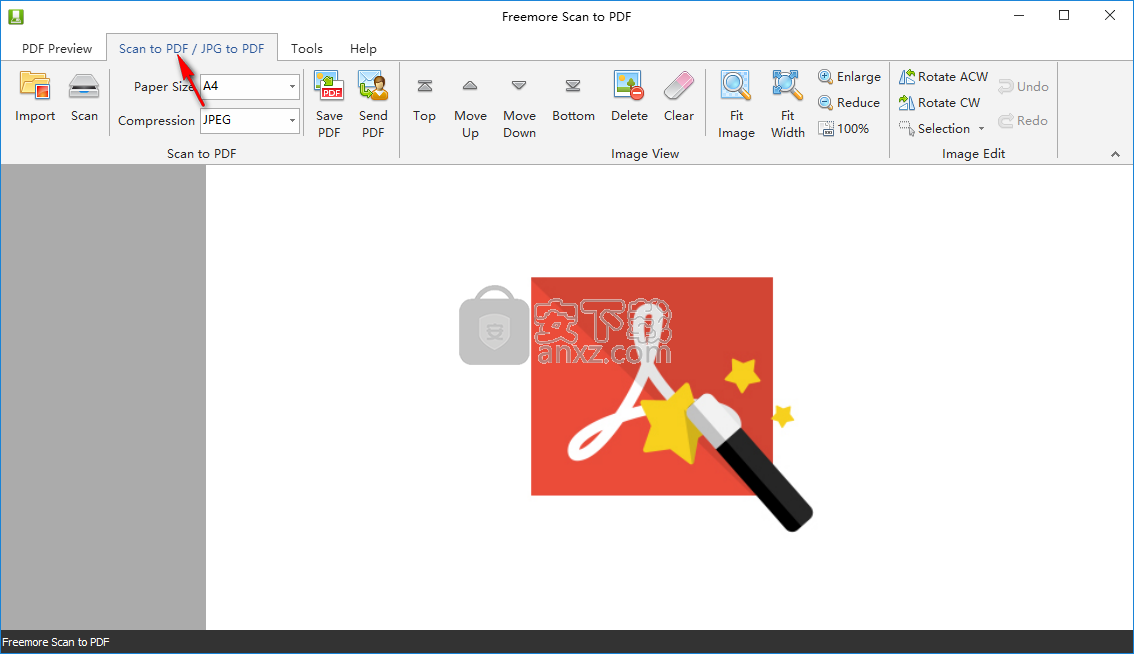Expand the Selection tool options arrow
This screenshot has width=1134, height=654.
(x=981, y=129)
